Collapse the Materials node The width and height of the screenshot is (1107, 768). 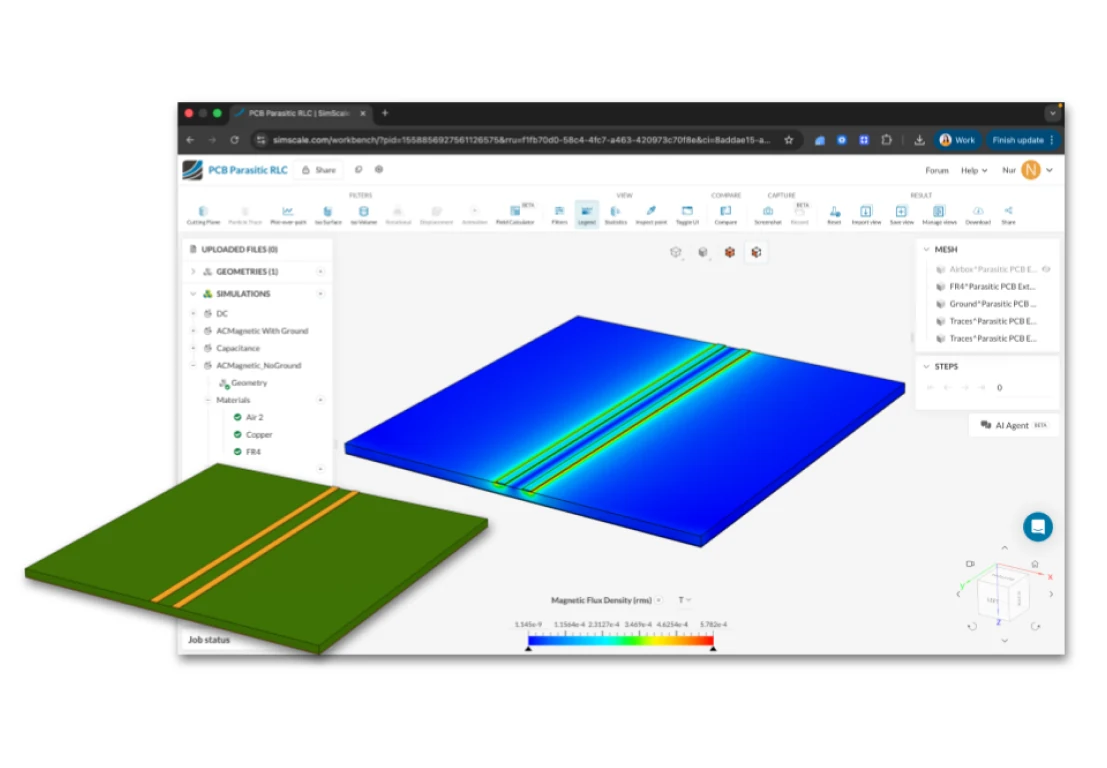(208, 400)
